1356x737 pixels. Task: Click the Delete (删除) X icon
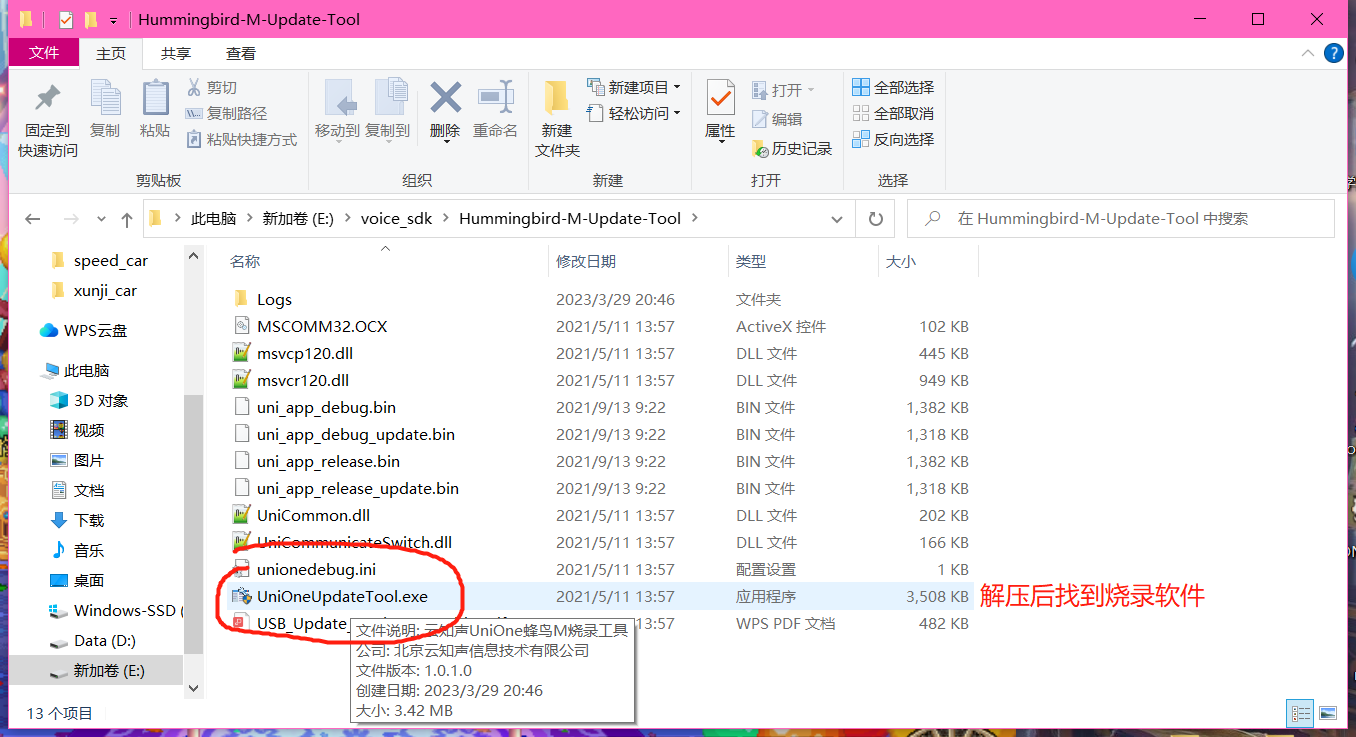click(445, 98)
